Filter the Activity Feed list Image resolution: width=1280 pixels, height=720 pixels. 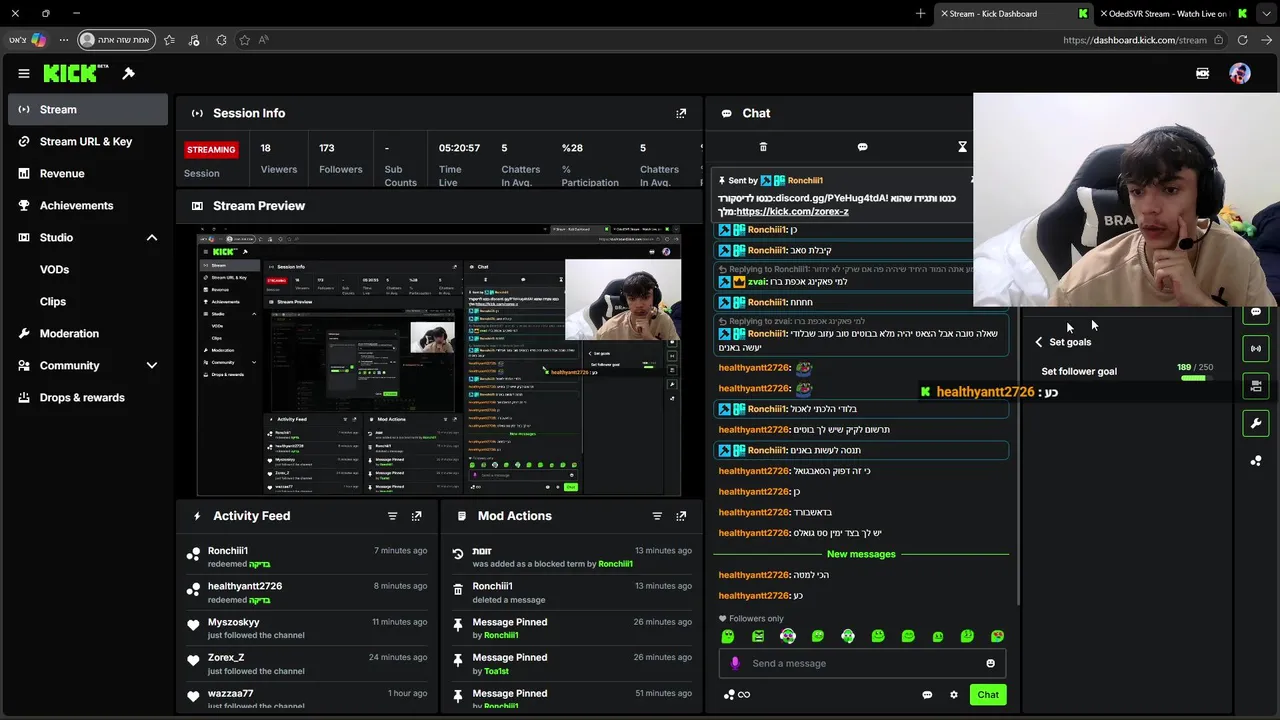[392, 516]
